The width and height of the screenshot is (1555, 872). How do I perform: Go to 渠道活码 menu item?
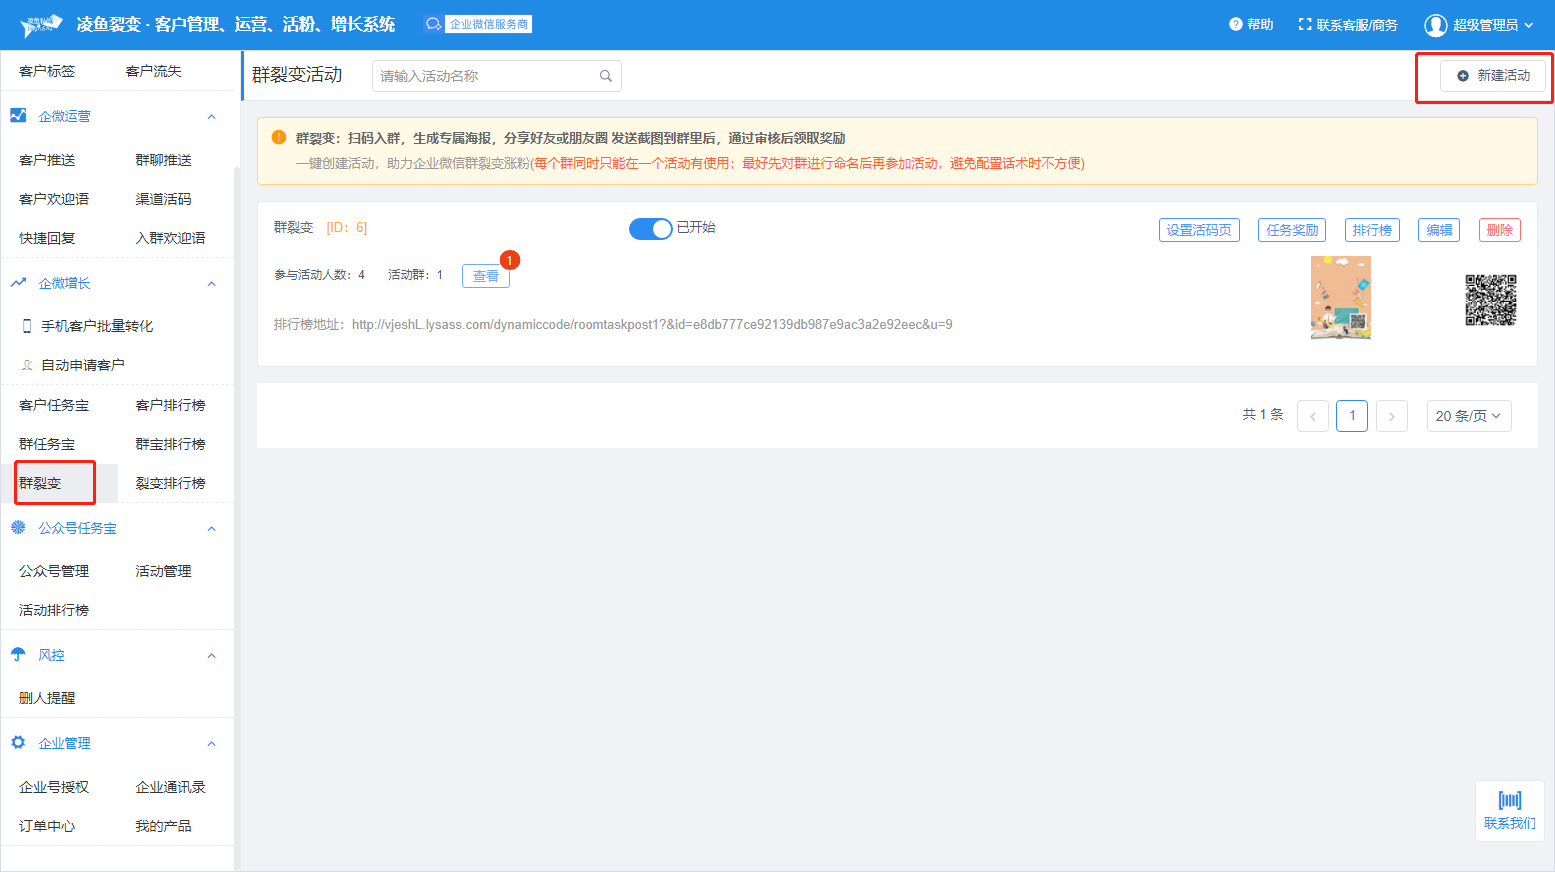(x=163, y=199)
